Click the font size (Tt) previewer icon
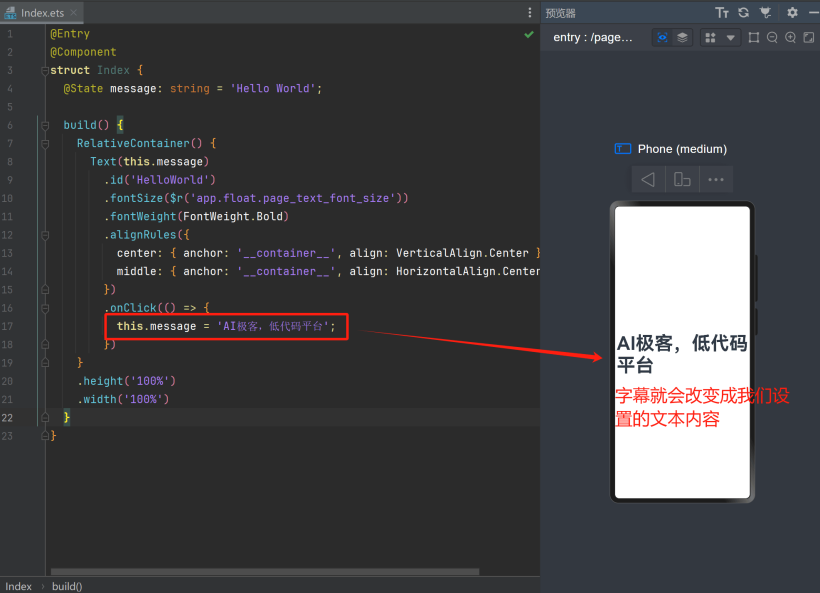The width and height of the screenshot is (820, 593). click(x=722, y=13)
